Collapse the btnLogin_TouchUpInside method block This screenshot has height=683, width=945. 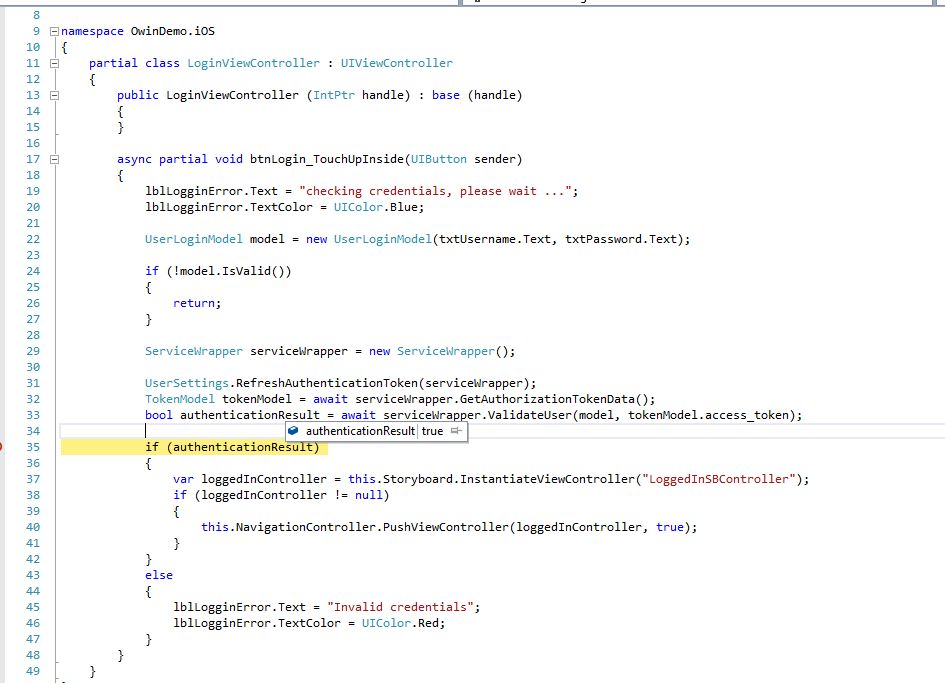click(53, 159)
